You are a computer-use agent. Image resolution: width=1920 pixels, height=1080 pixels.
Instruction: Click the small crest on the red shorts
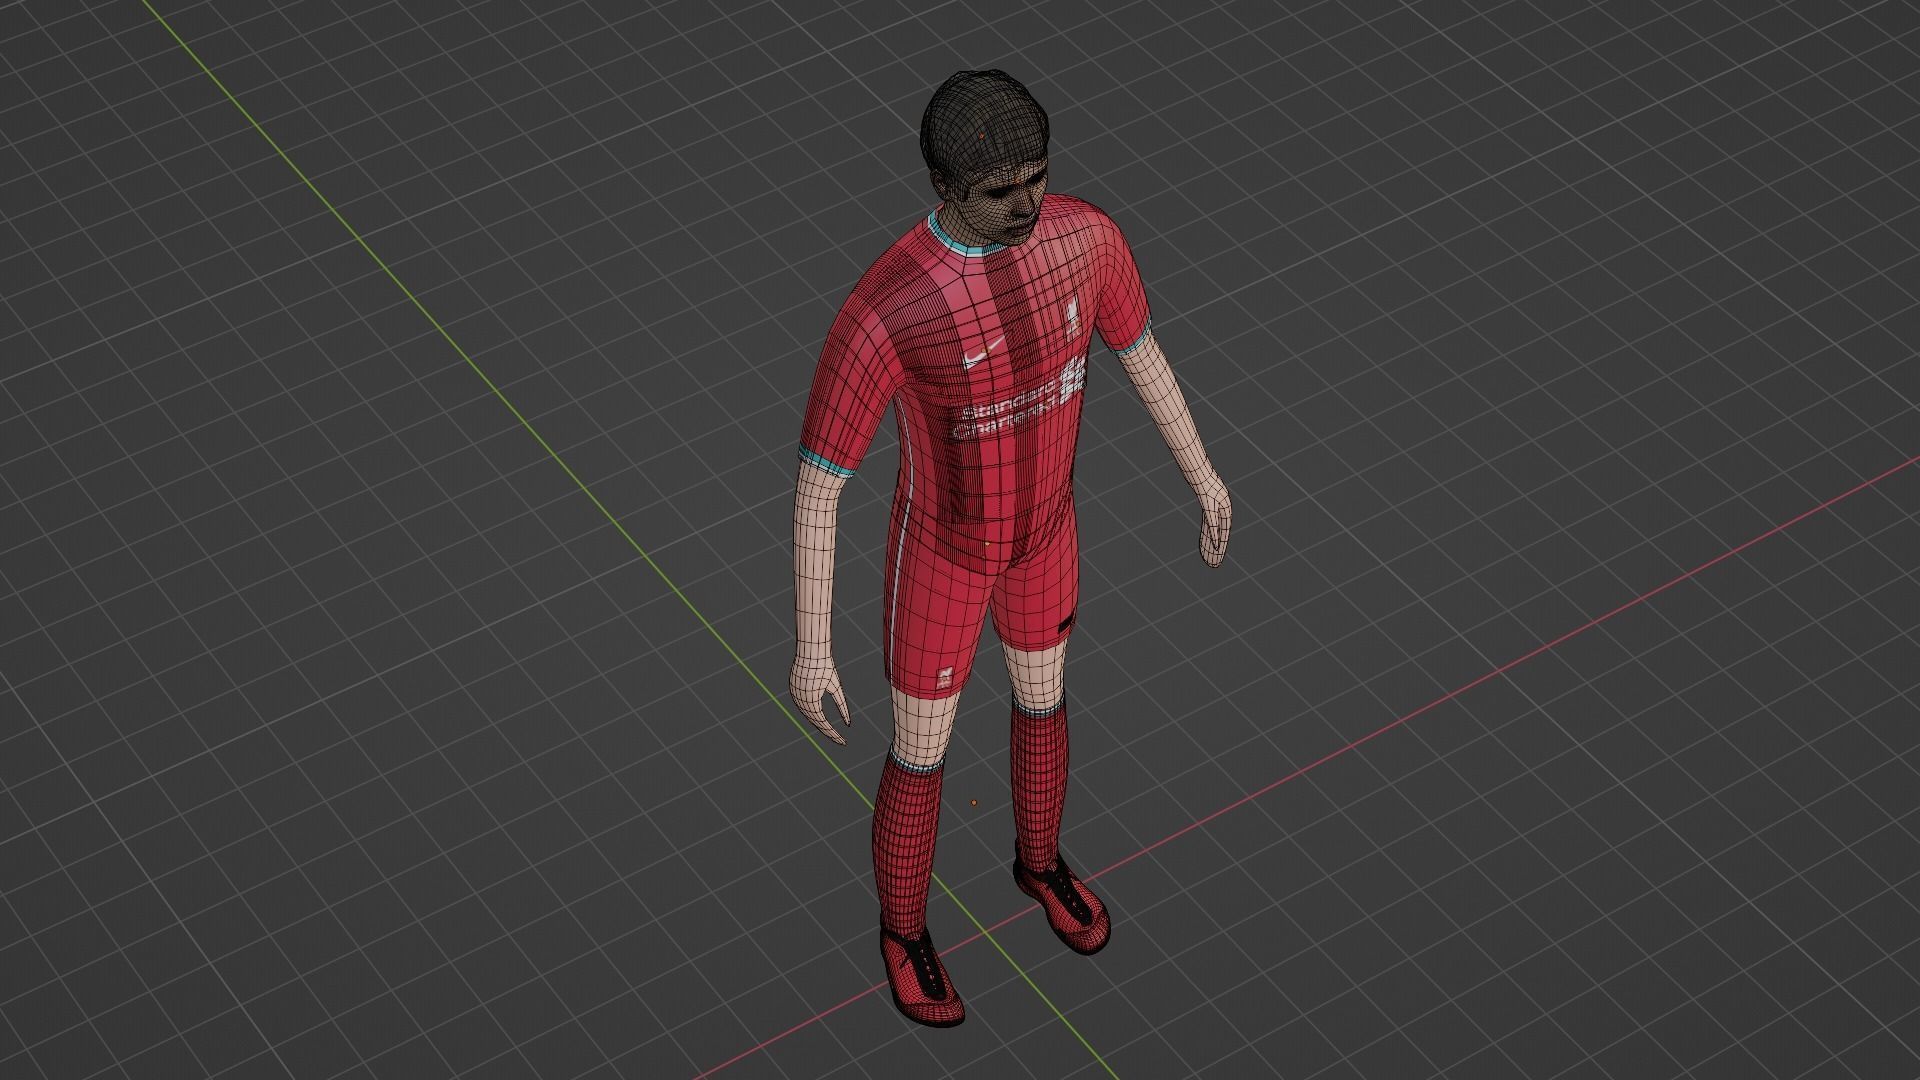click(x=943, y=680)
